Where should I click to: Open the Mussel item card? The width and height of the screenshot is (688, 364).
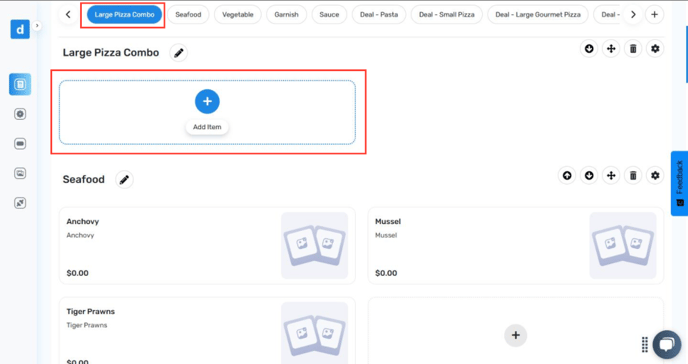pyautogui.click(x=516, y=246)
